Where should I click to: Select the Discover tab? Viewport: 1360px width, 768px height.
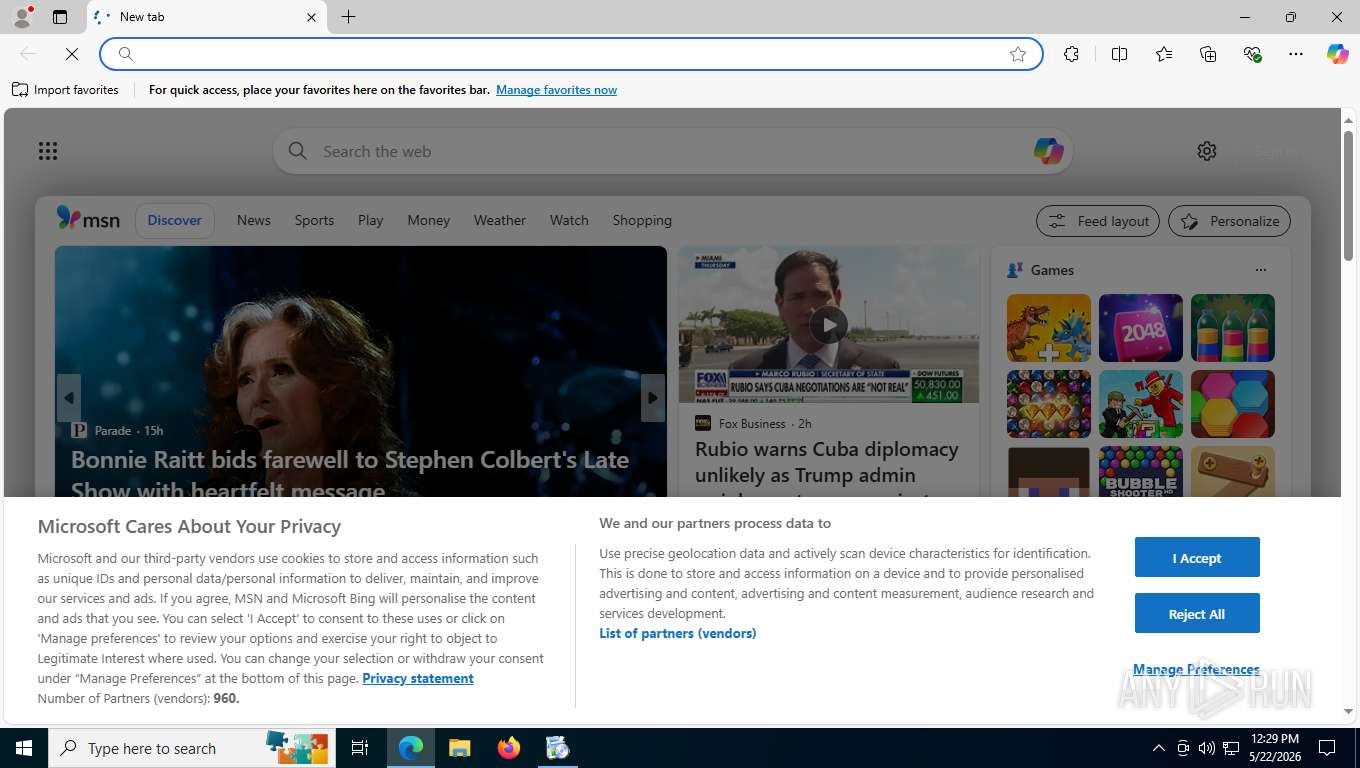pos(175,220)
